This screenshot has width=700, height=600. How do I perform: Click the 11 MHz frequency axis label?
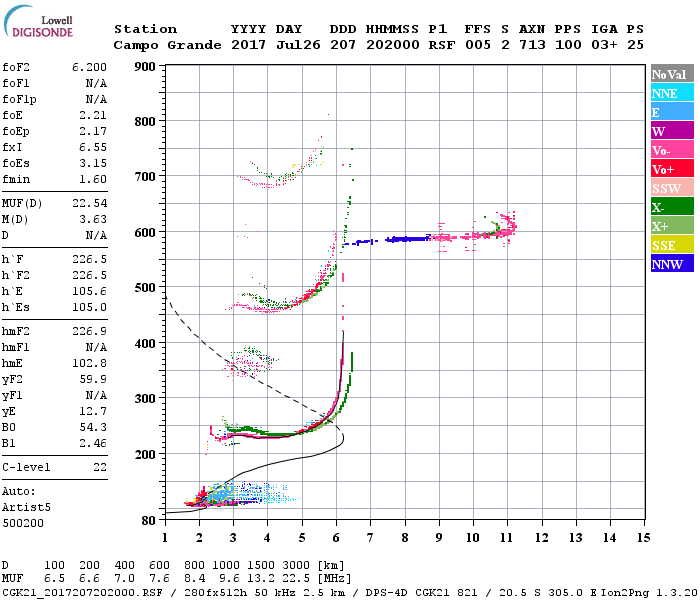pyautogui.click(x=506, y=538)
